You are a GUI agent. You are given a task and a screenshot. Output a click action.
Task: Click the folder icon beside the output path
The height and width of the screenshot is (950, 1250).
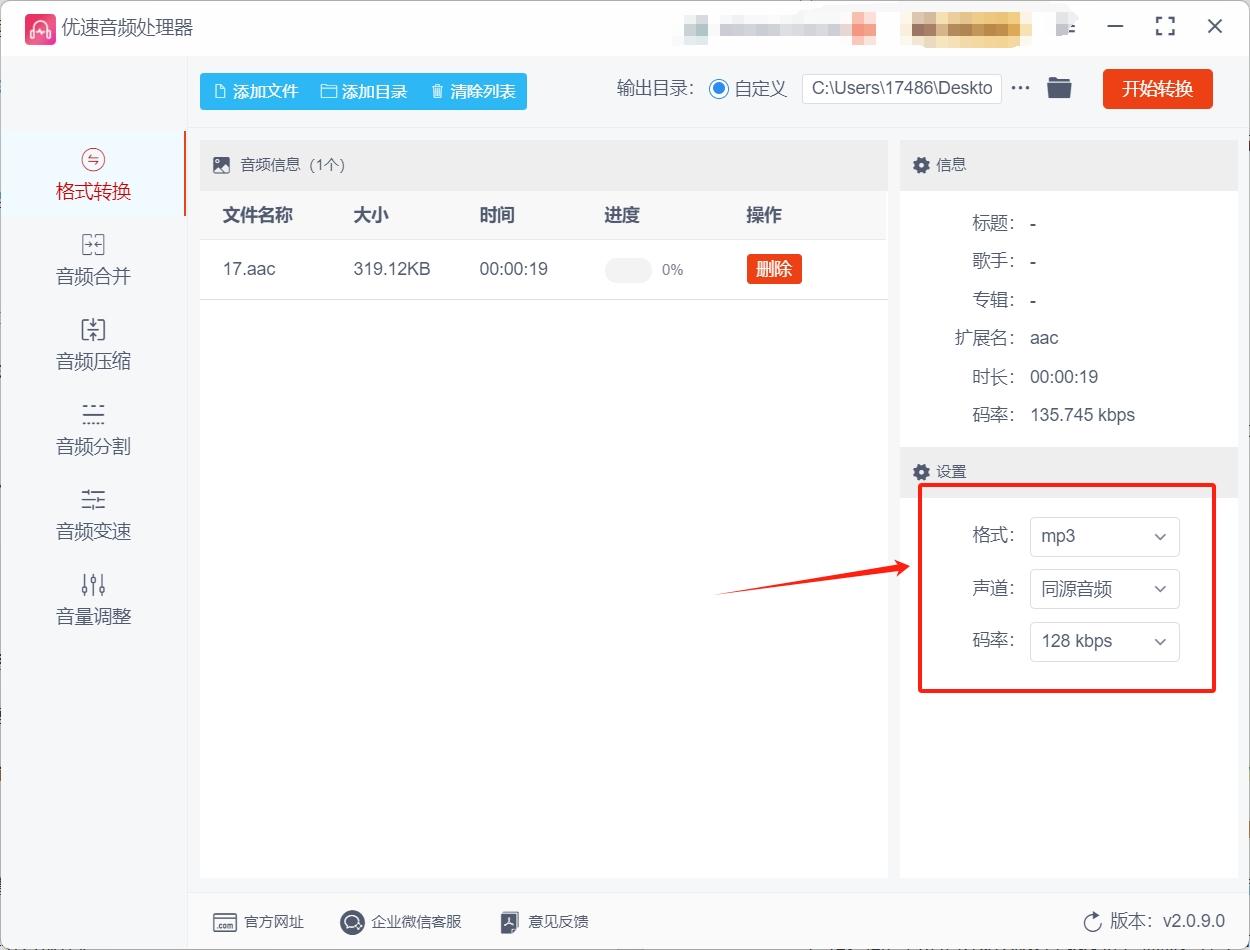pos(1059,88)
